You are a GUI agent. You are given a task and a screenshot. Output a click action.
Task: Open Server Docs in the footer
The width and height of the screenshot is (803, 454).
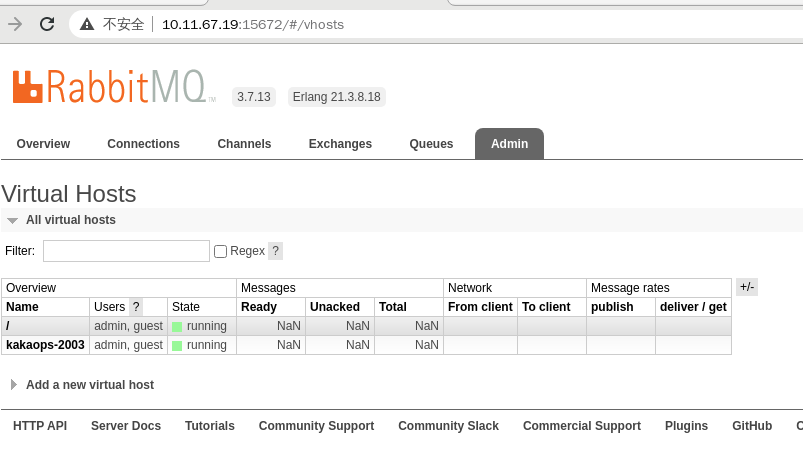coord(126,426)
